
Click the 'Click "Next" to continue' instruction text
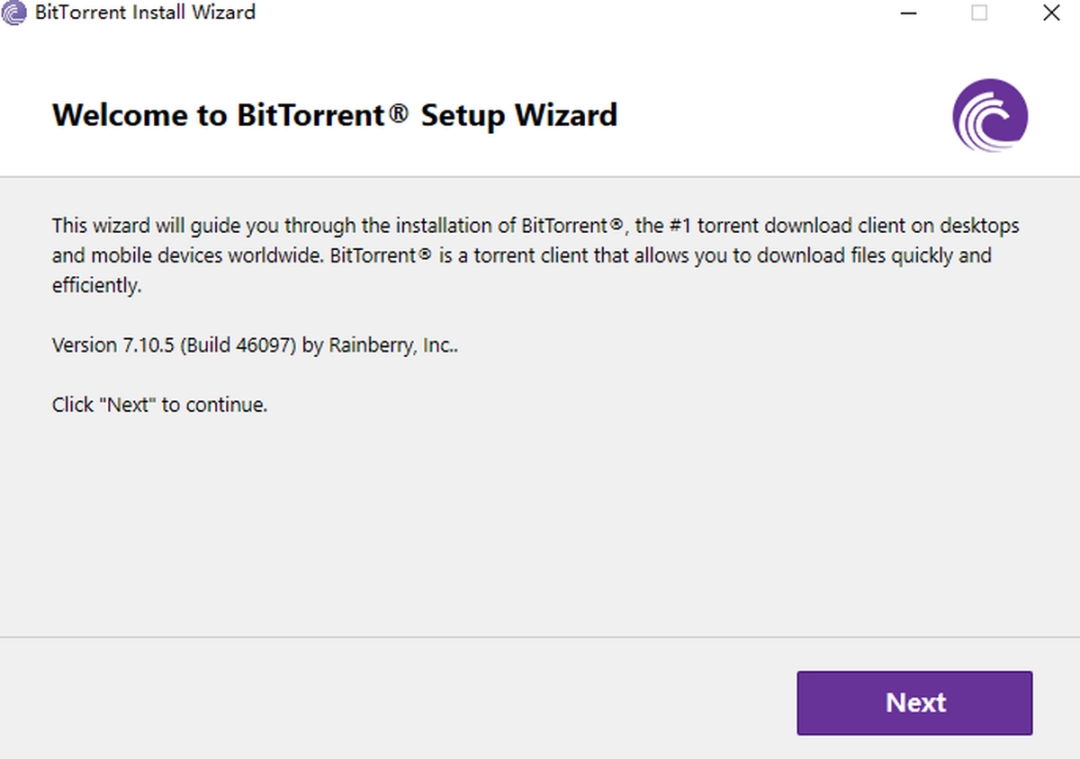tap(159, 404)
